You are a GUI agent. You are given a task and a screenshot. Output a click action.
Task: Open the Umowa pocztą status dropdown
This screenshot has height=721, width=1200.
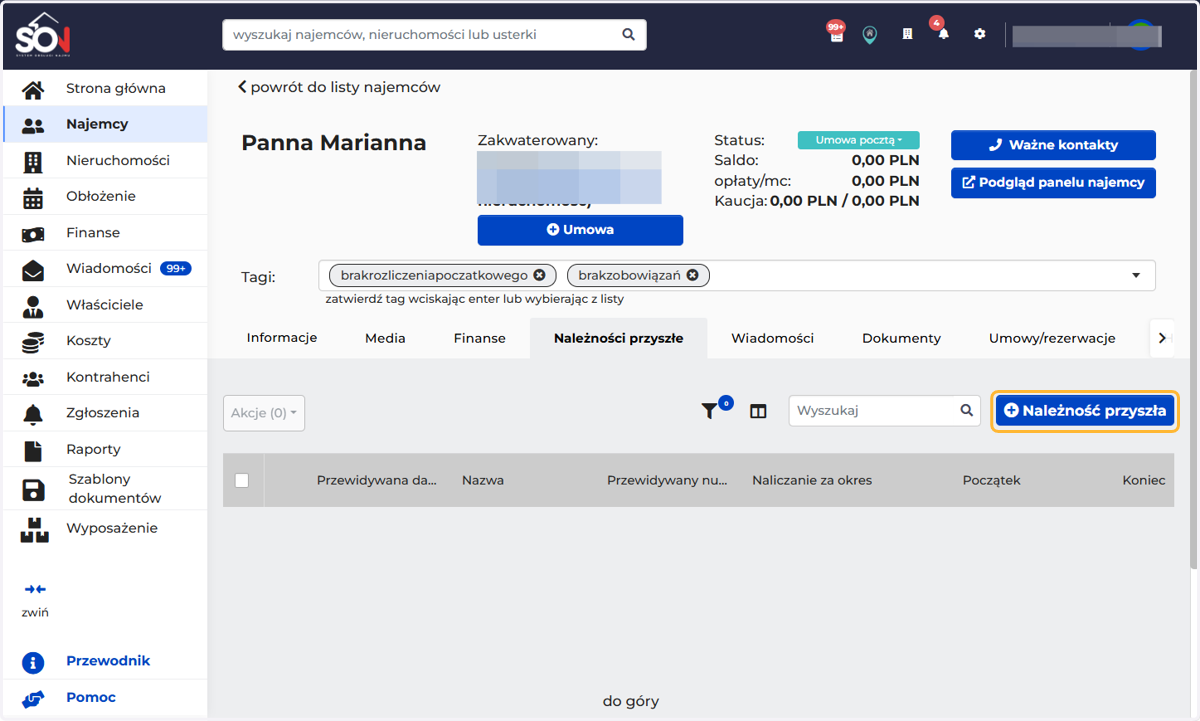click(x=858, y=140)
